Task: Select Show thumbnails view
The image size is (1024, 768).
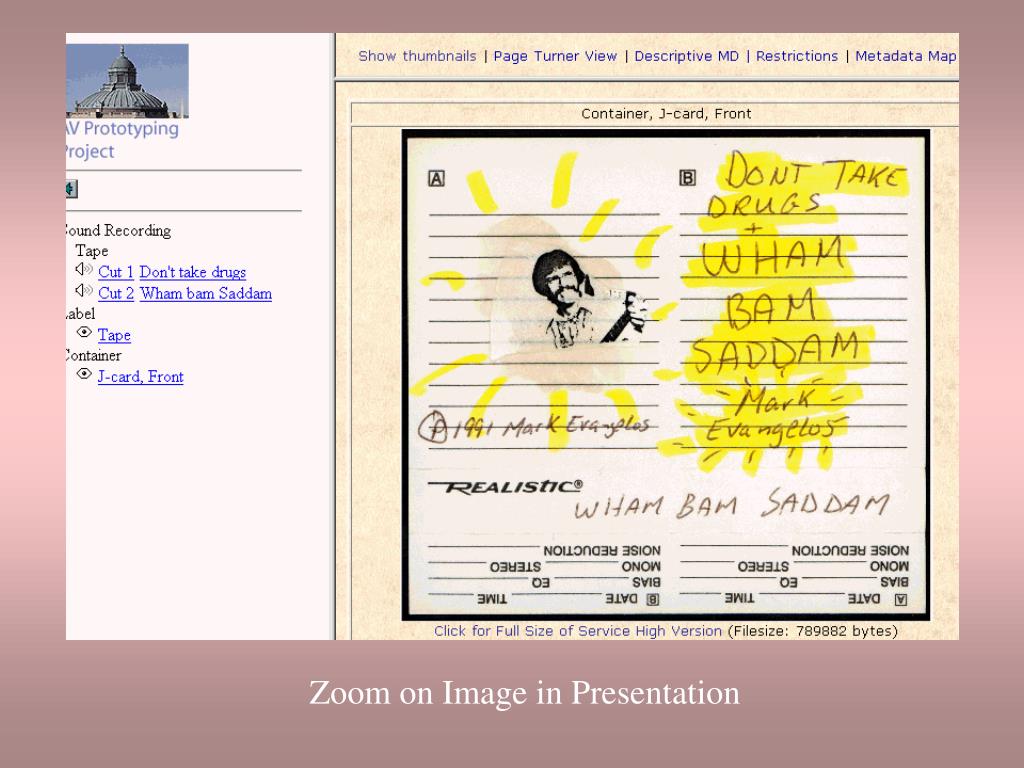Action: pyautogui.click(x=417, y=56)
